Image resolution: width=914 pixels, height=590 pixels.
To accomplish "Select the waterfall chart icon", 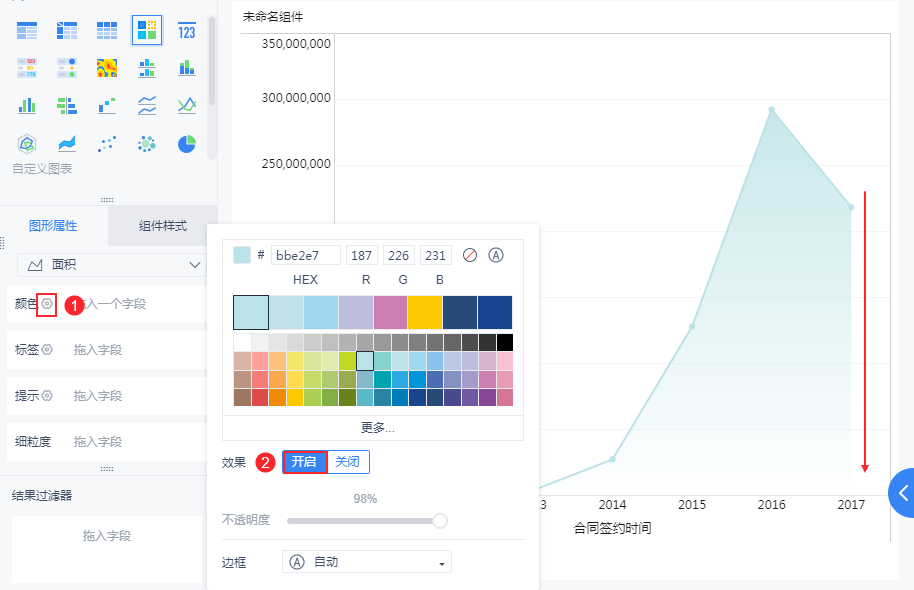I will (x=107, y=106).
